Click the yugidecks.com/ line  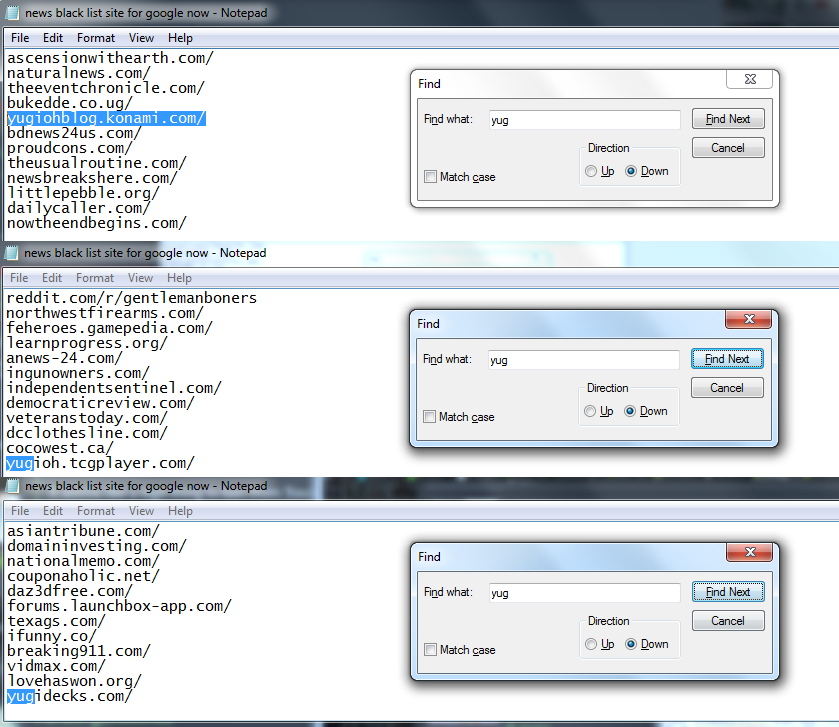point(70,695)
